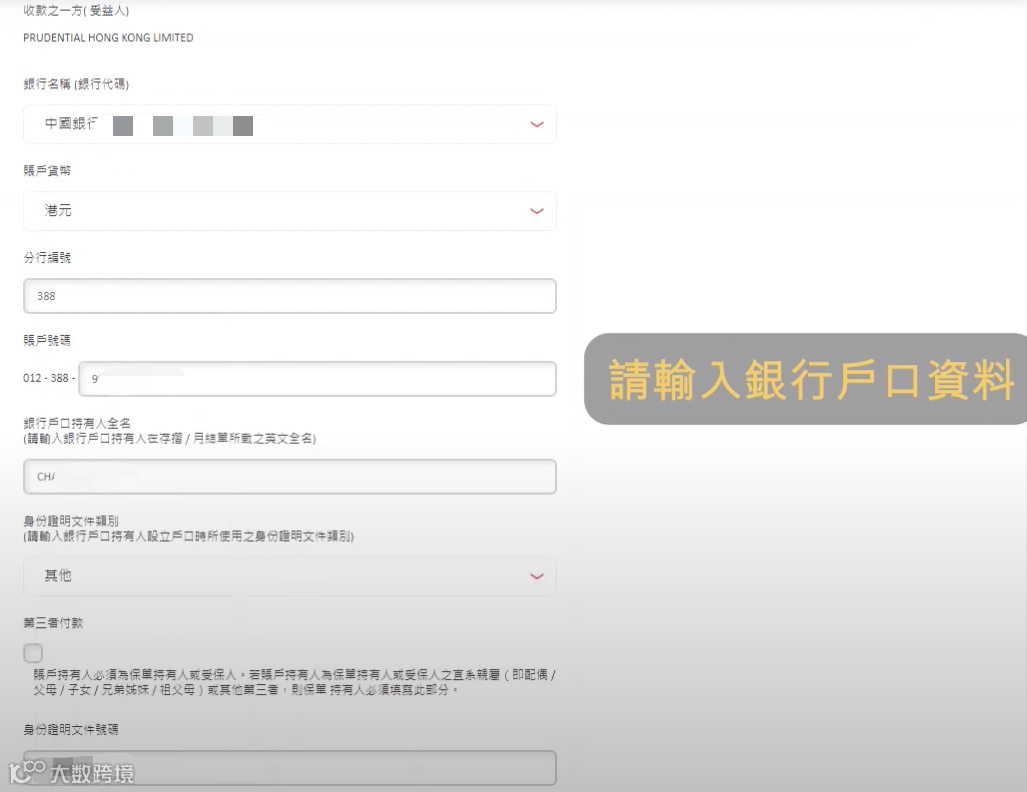
Task: Open the account currency dropdown showing 港元
Action: click(x=289, y=211)
